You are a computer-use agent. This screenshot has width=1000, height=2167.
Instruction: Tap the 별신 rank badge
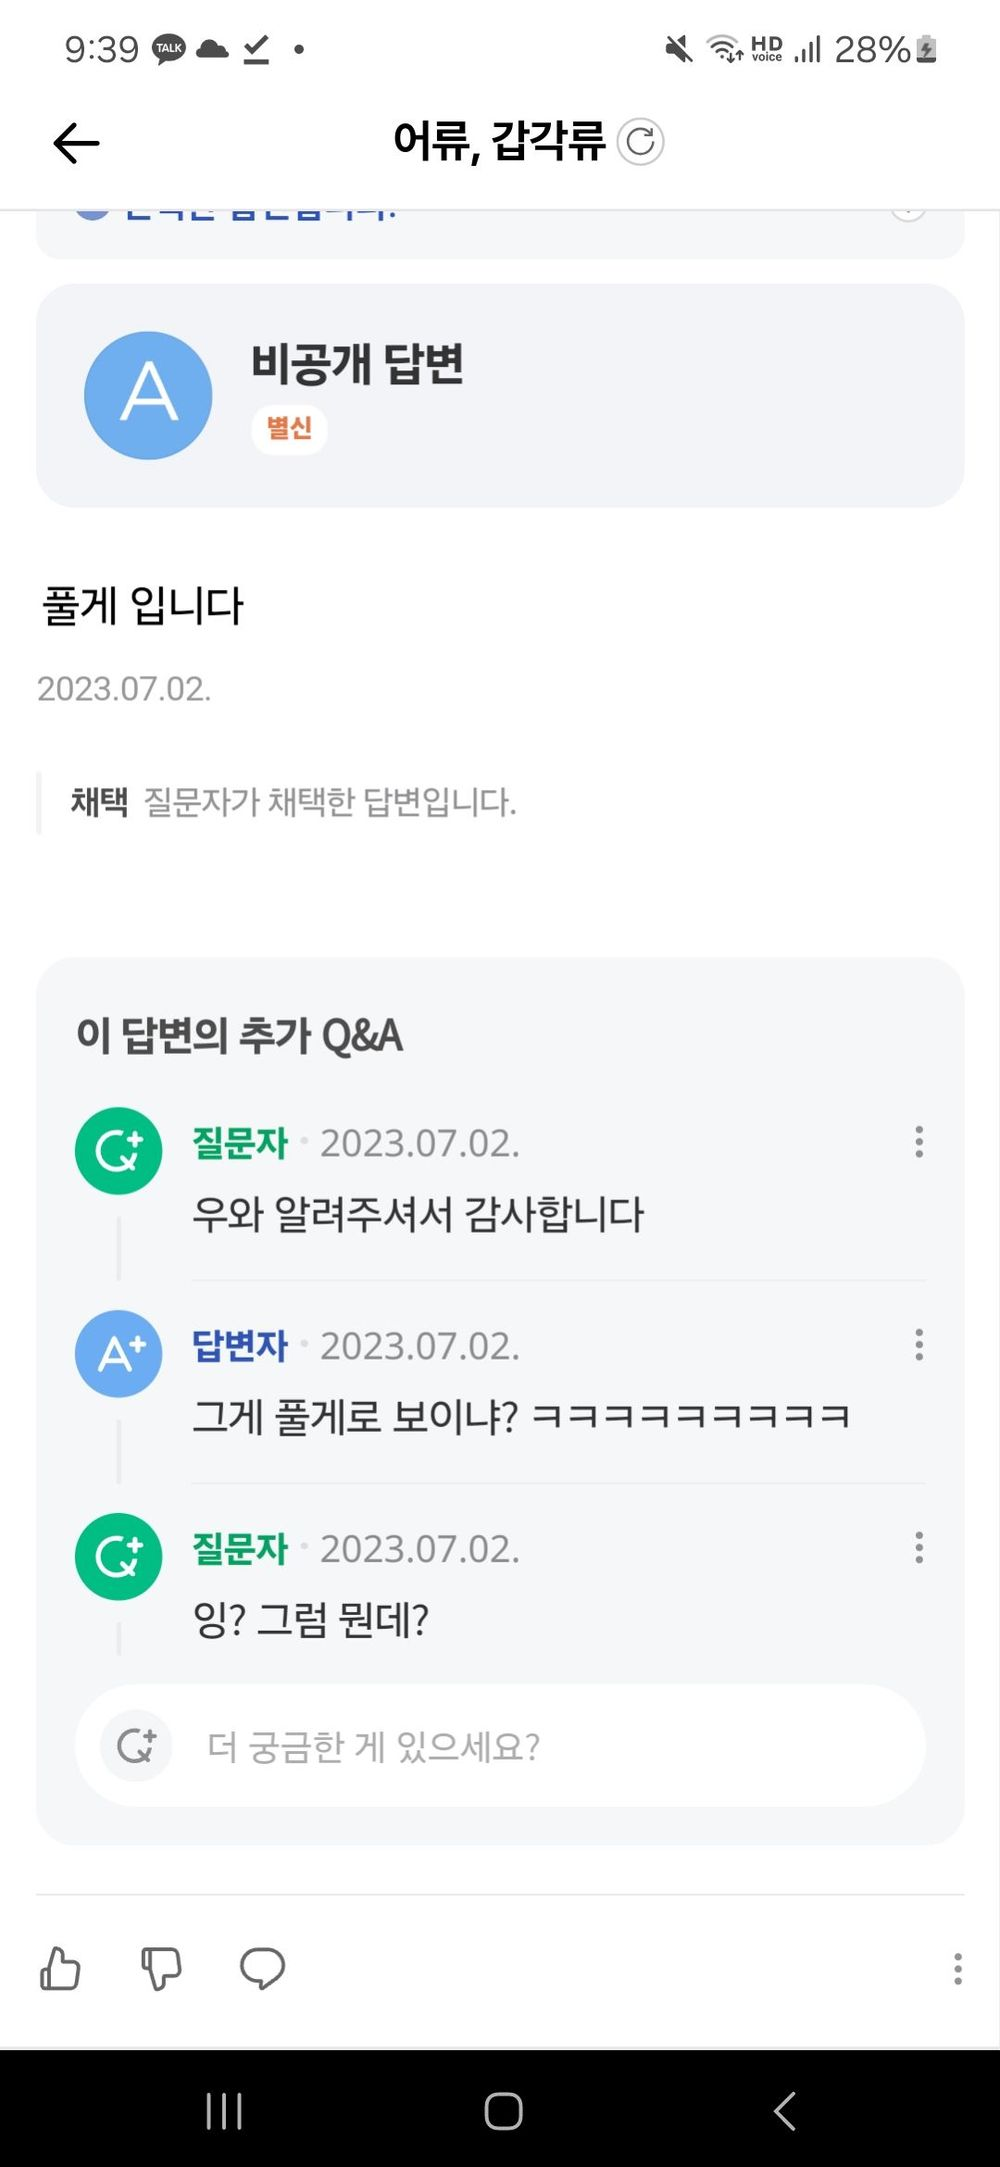coord(289,429)
